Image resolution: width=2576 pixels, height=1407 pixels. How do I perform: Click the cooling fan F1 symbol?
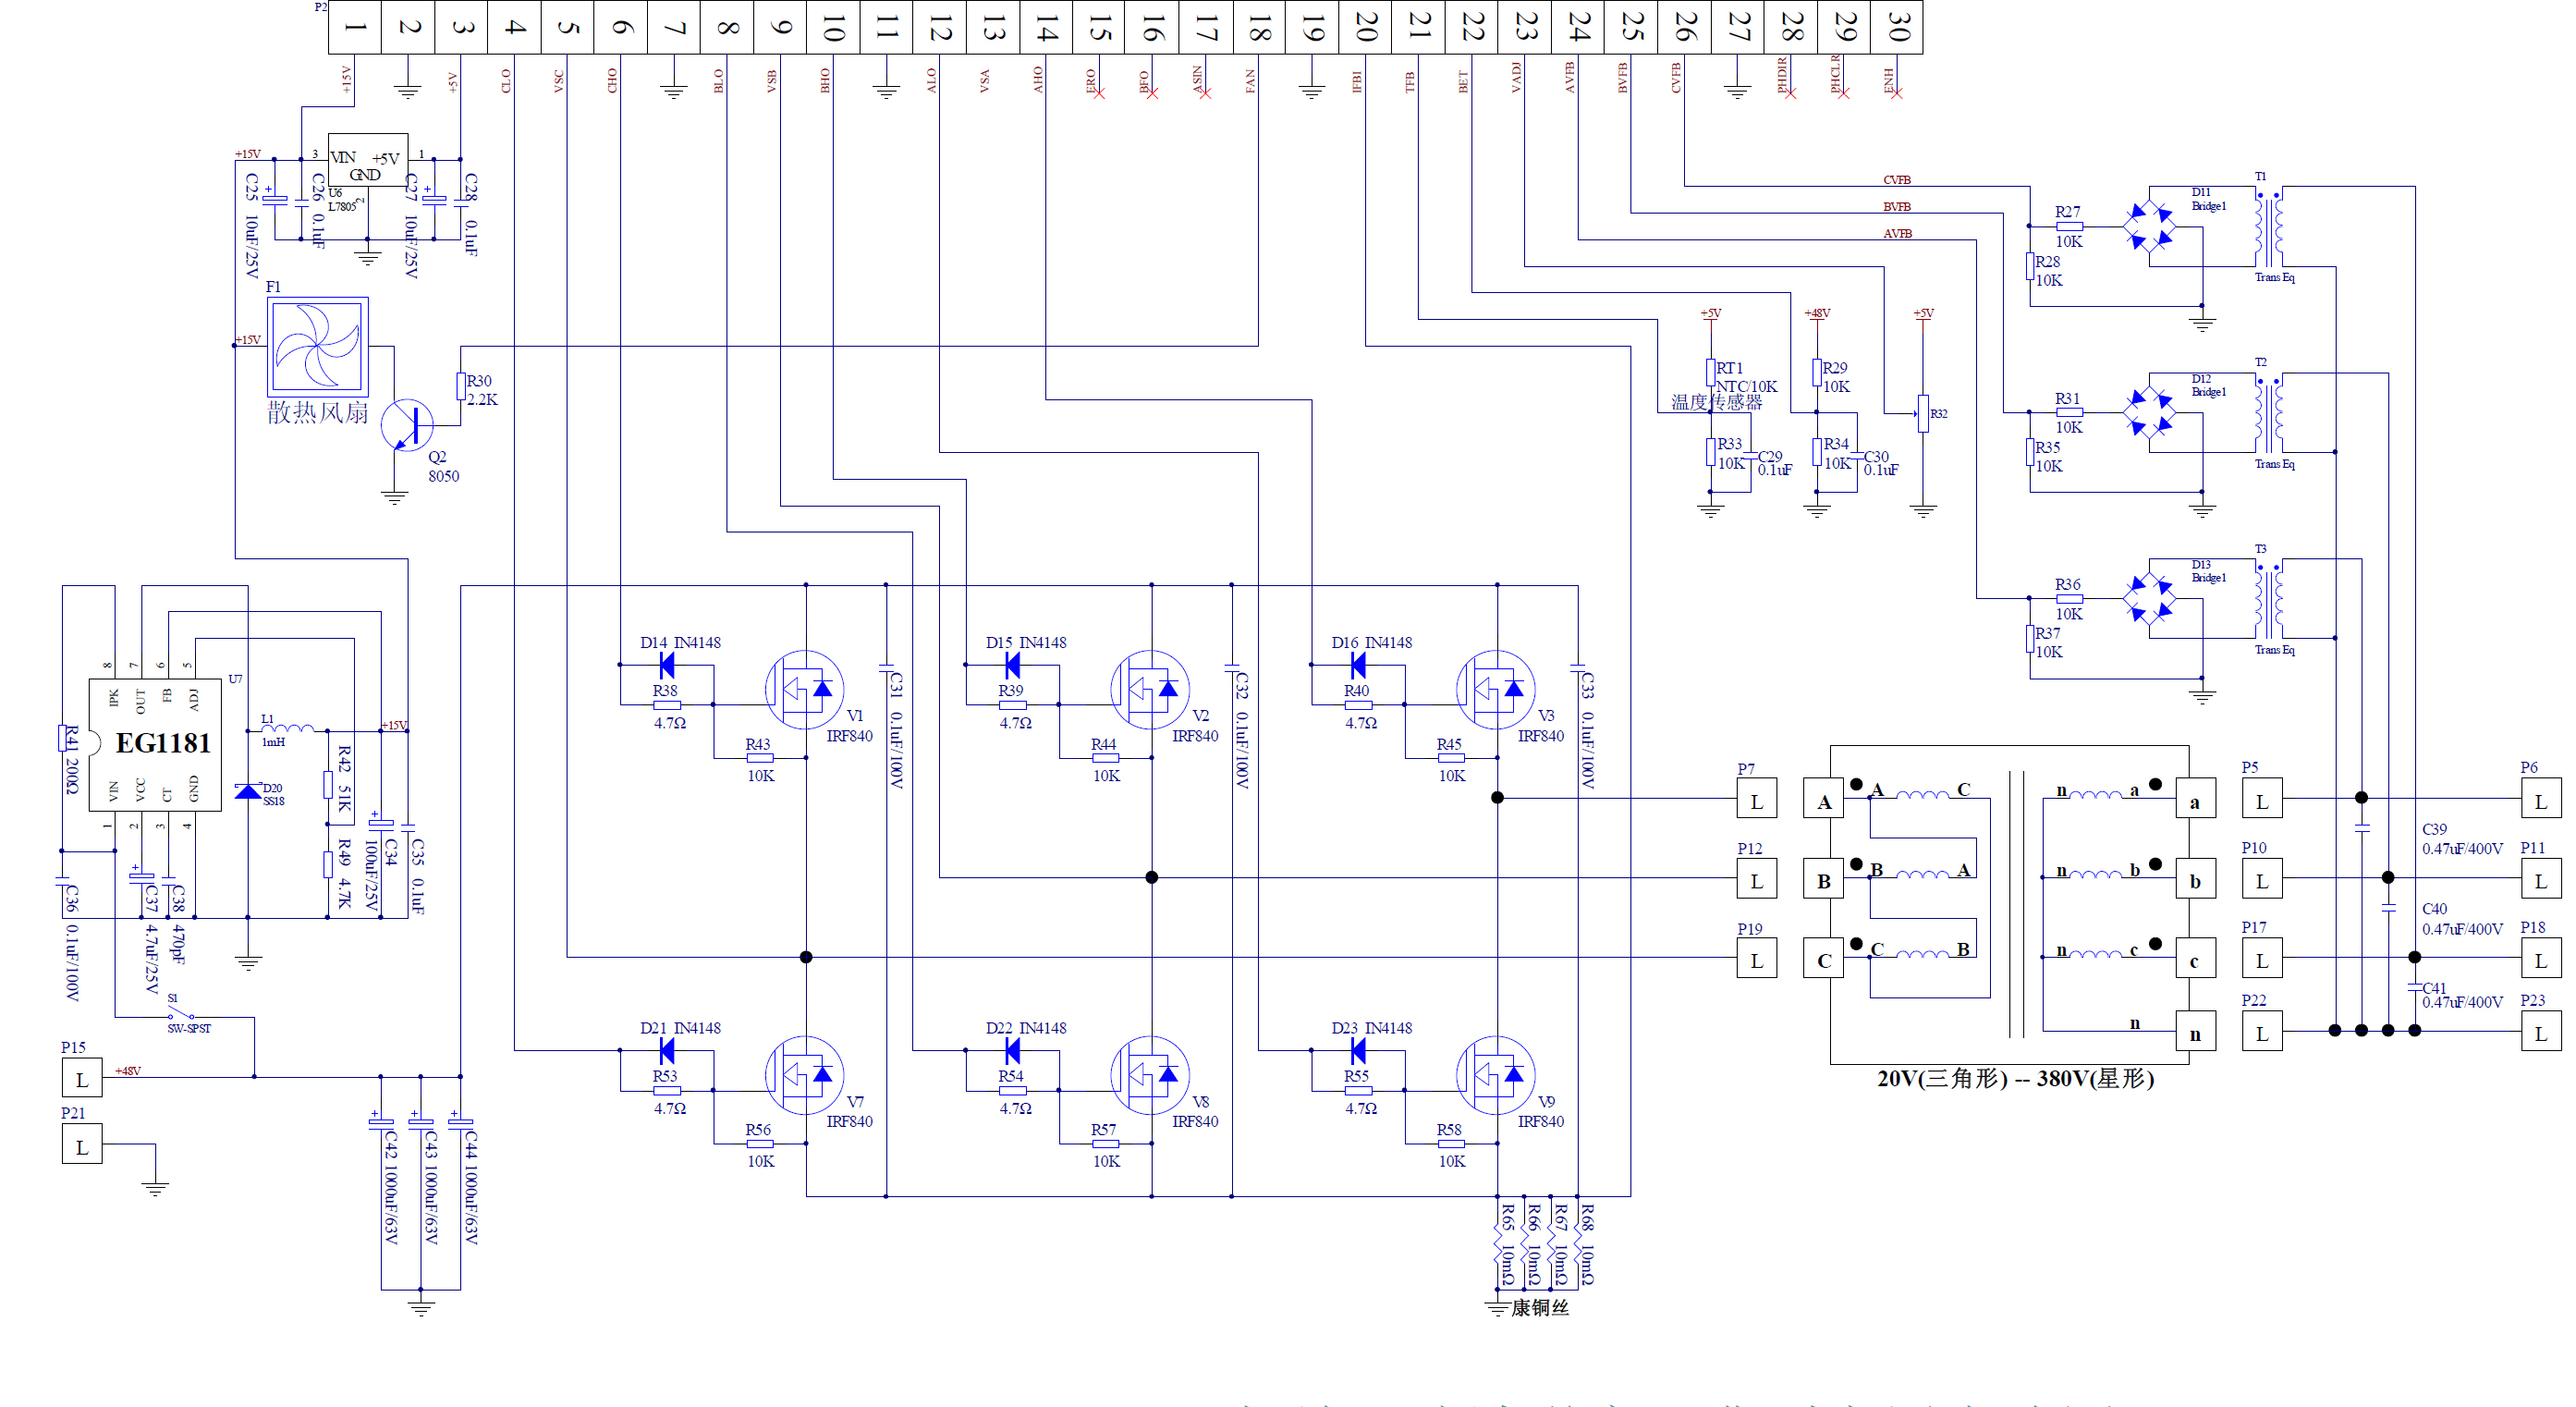[x=318, y=347]
